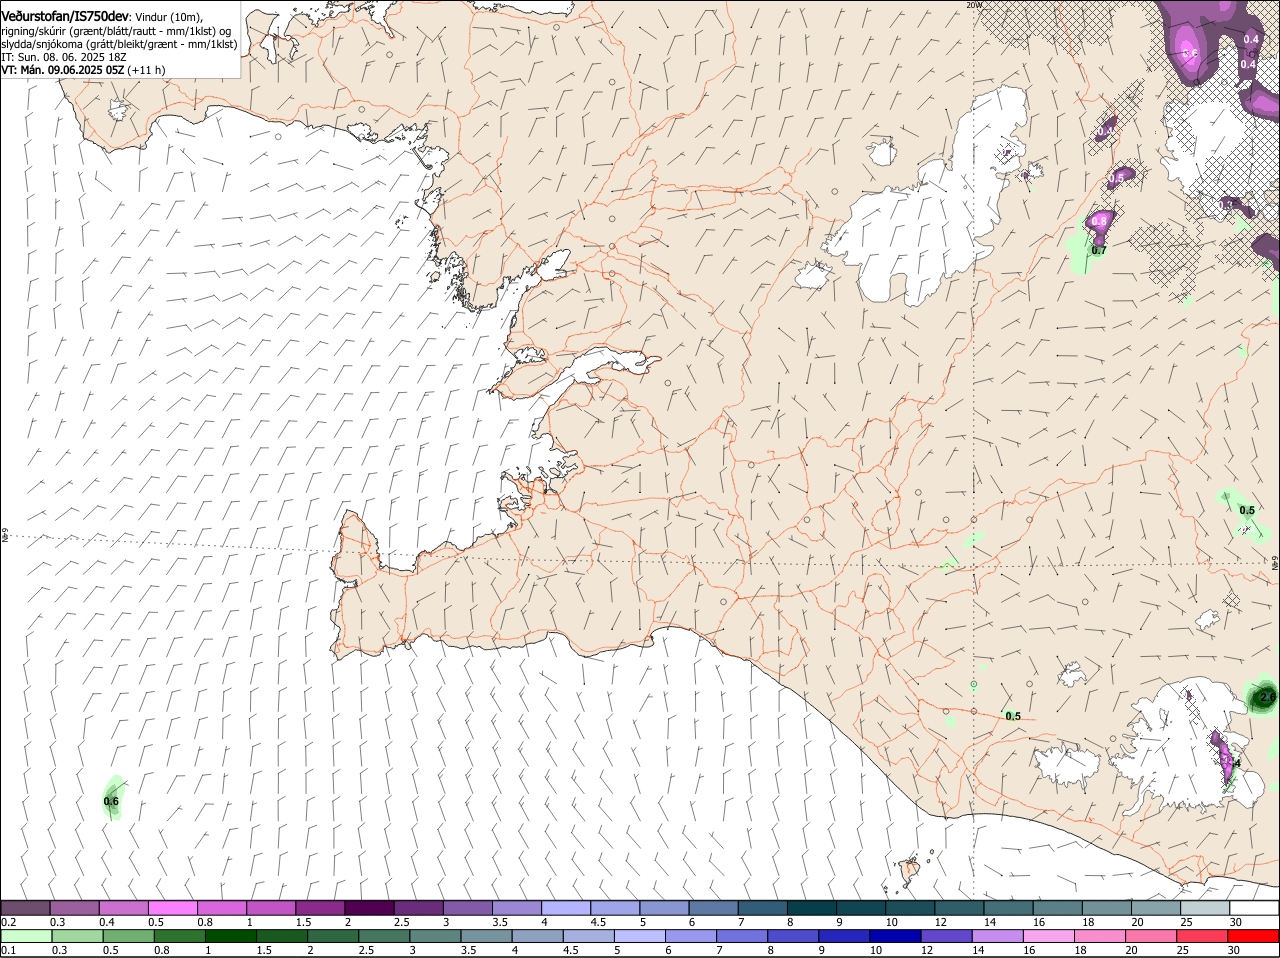This screenshot has width=1280, height=958.
Task: Select the lavender 14 rain legend swatch
Action: 996,936
